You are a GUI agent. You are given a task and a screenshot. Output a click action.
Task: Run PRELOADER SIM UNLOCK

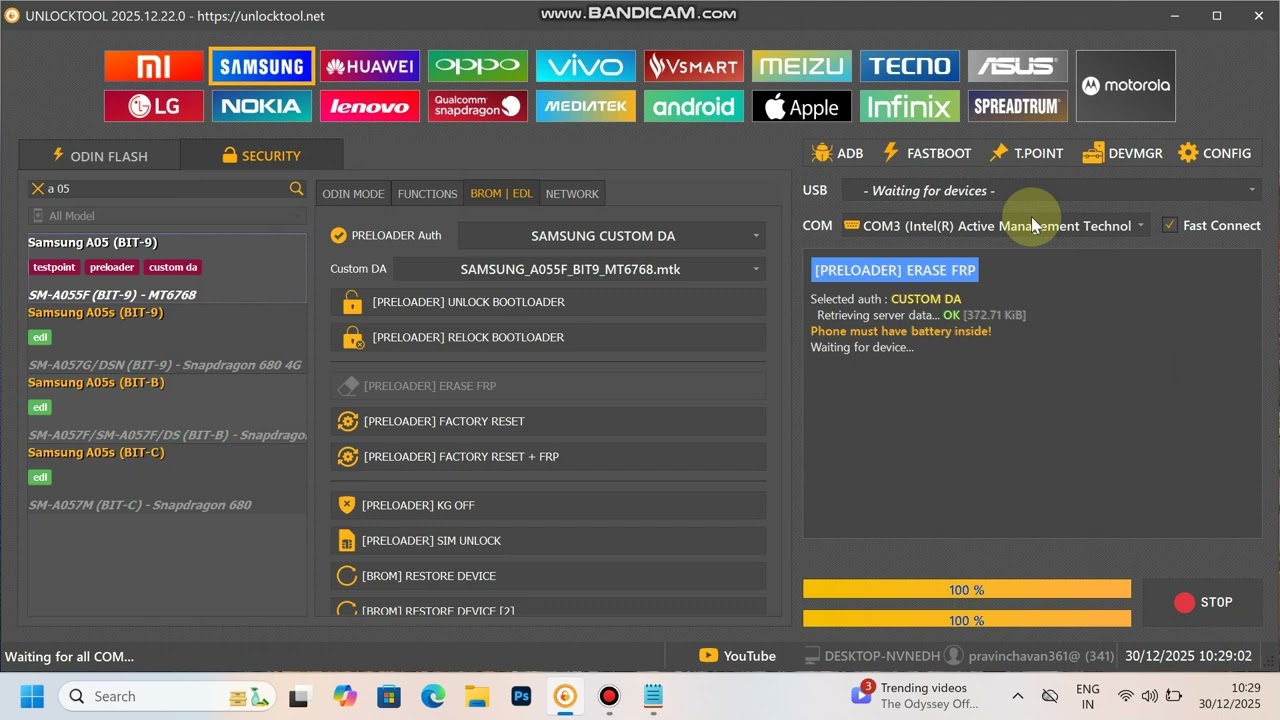[548, 540]
